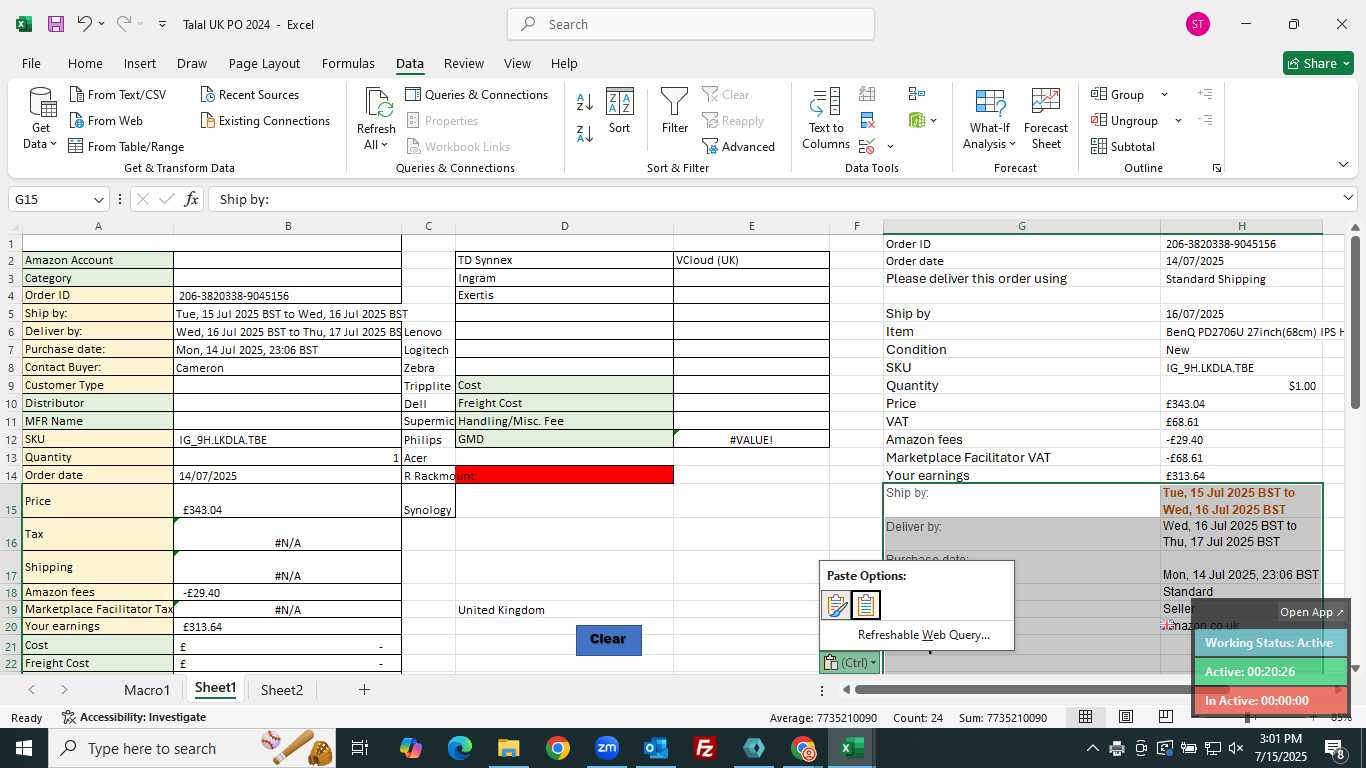Screen dimensions: 1366x768
Task: Choose From Table/Range
Action: pos(126,147)
